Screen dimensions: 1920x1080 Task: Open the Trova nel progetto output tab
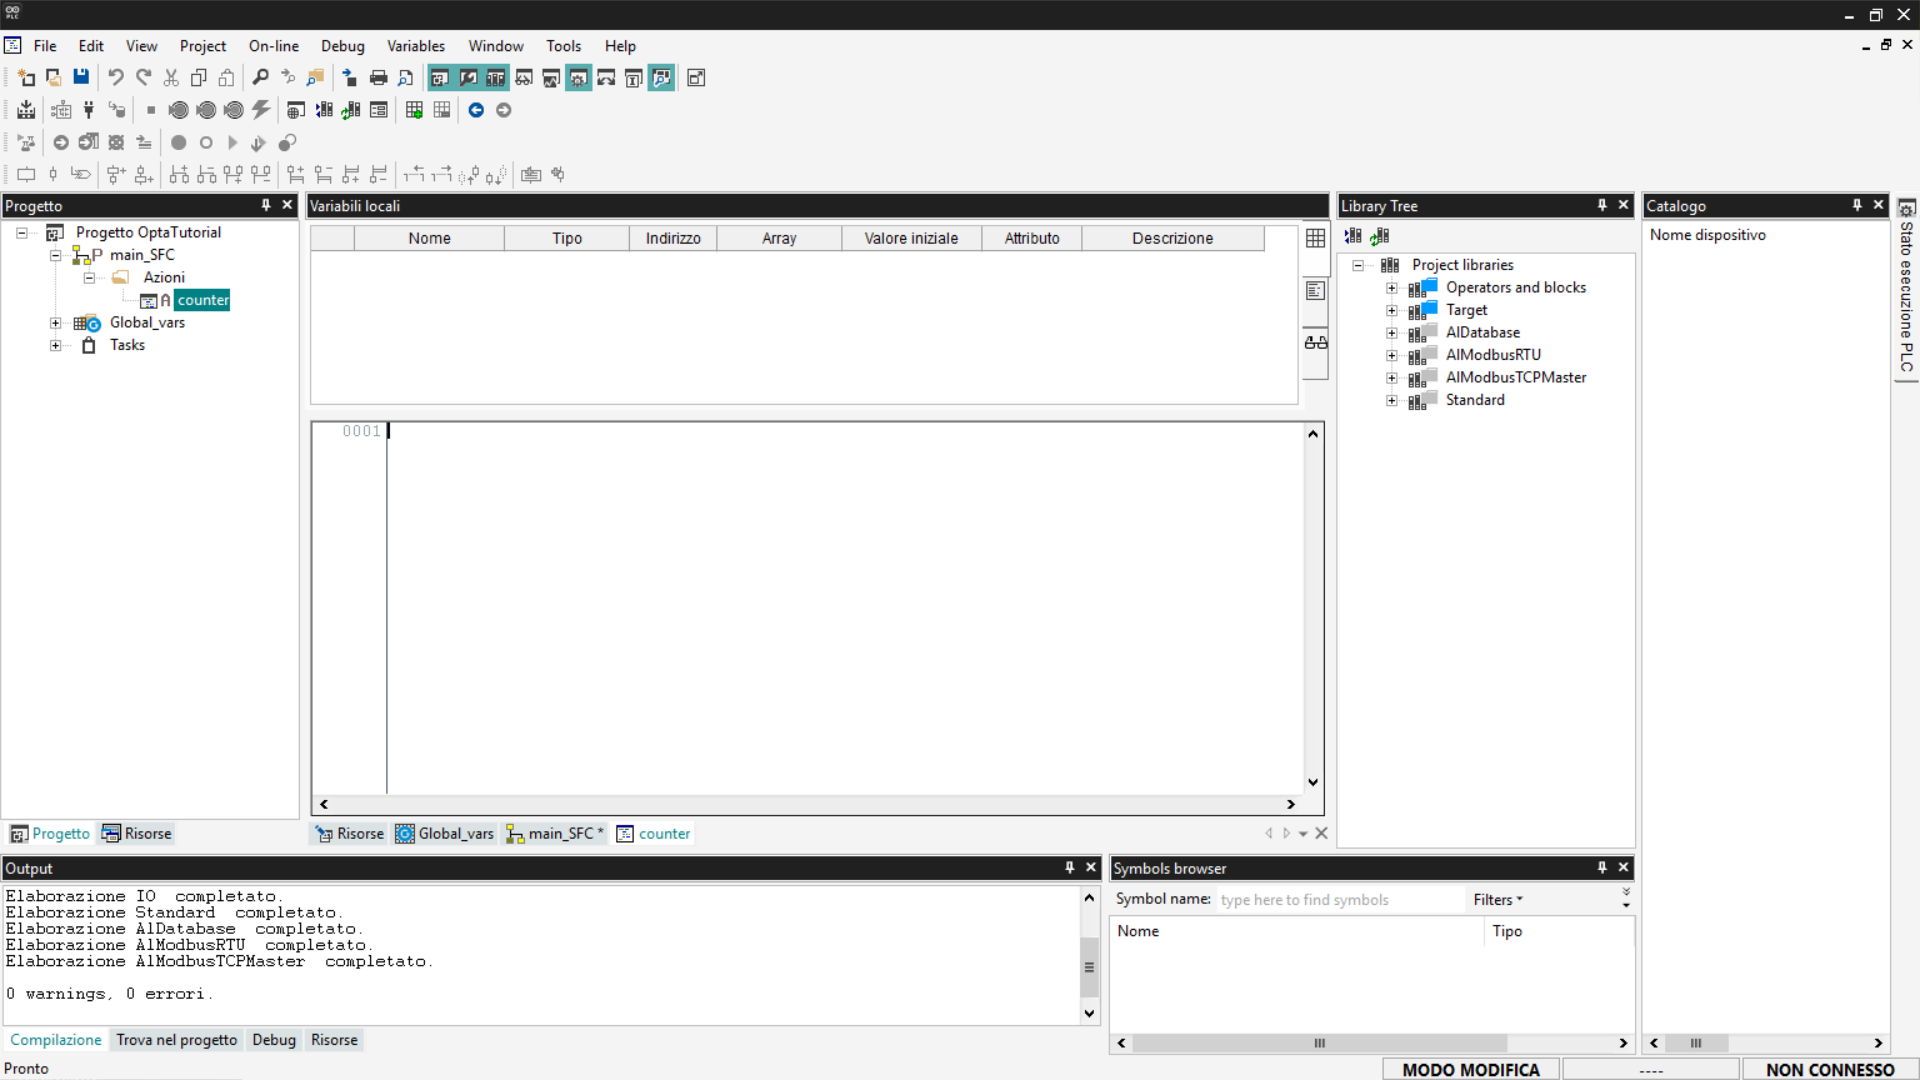coord(176,1039)
